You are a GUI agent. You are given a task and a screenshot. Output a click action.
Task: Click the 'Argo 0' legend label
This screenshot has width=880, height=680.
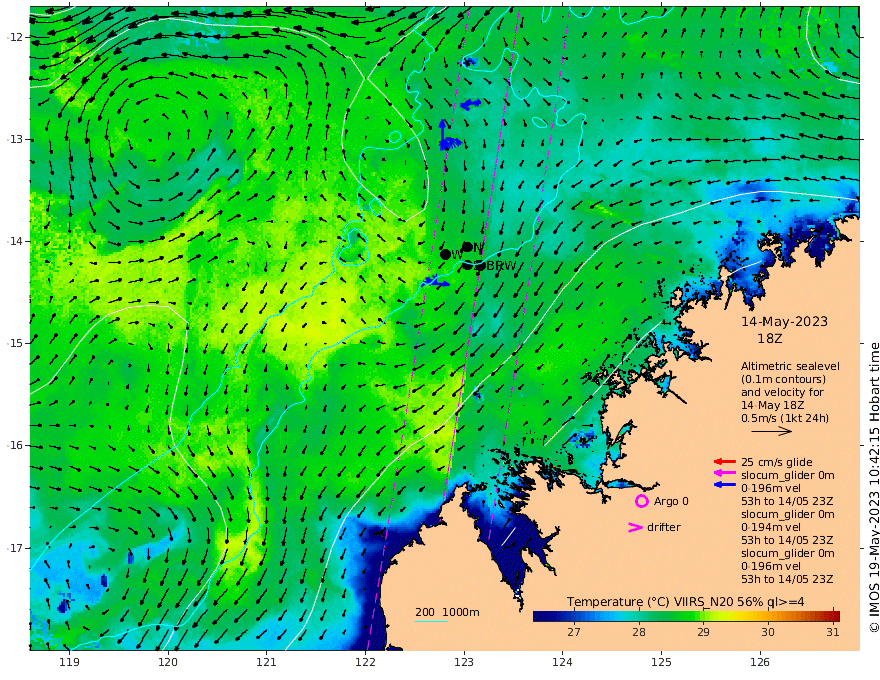click(671, 501)
